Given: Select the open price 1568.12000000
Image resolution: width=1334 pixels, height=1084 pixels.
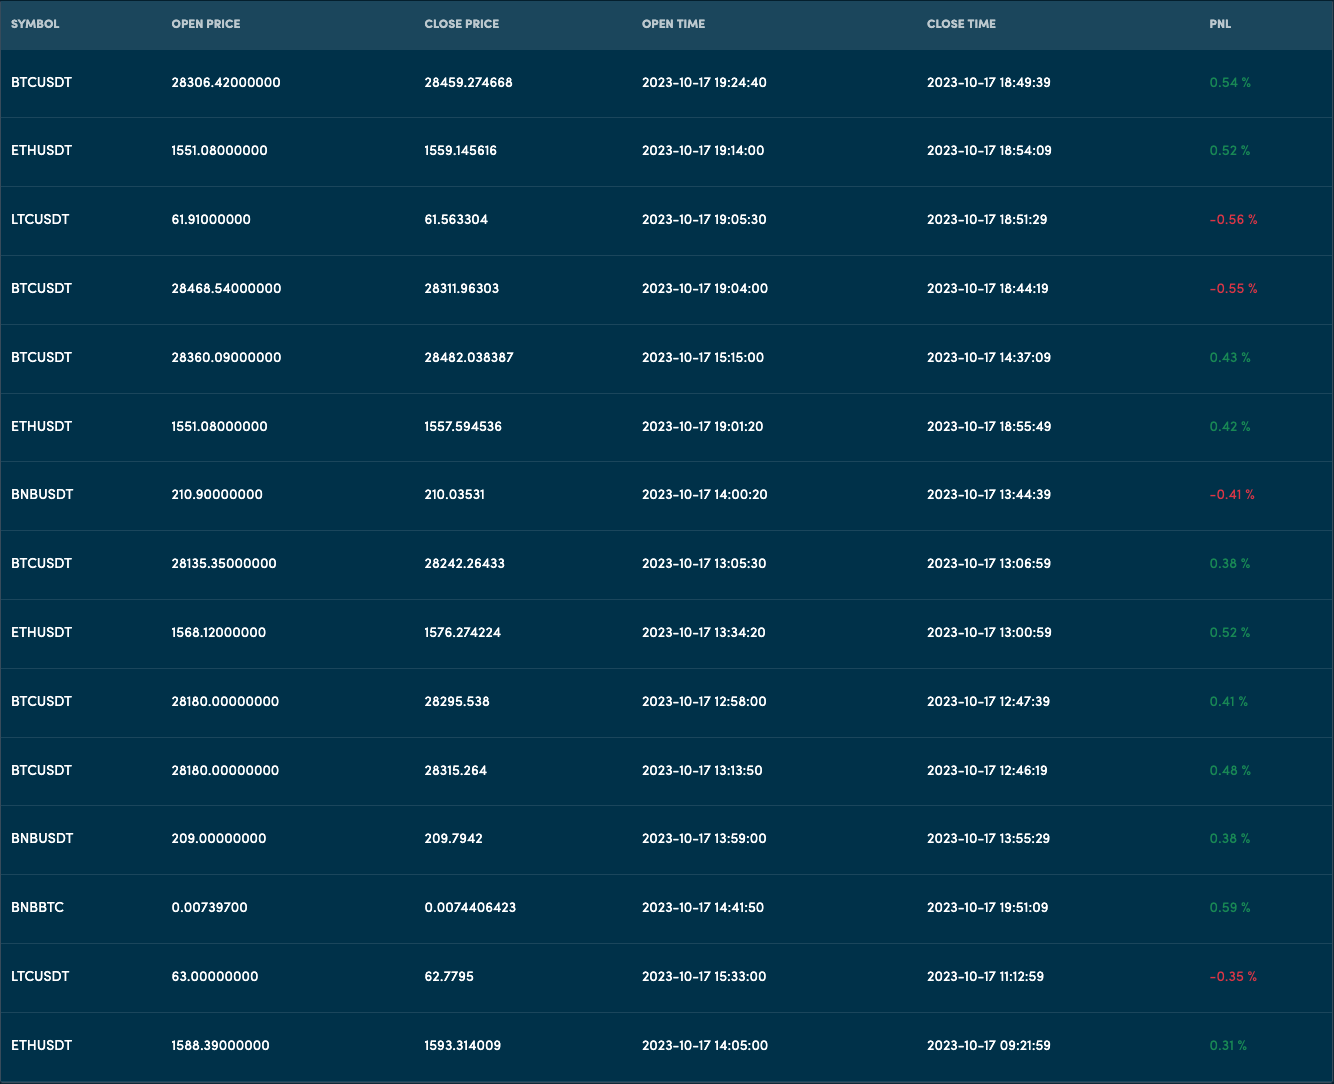Looking at the screenshot, I should pyautogui.click(x=219, y=633).
